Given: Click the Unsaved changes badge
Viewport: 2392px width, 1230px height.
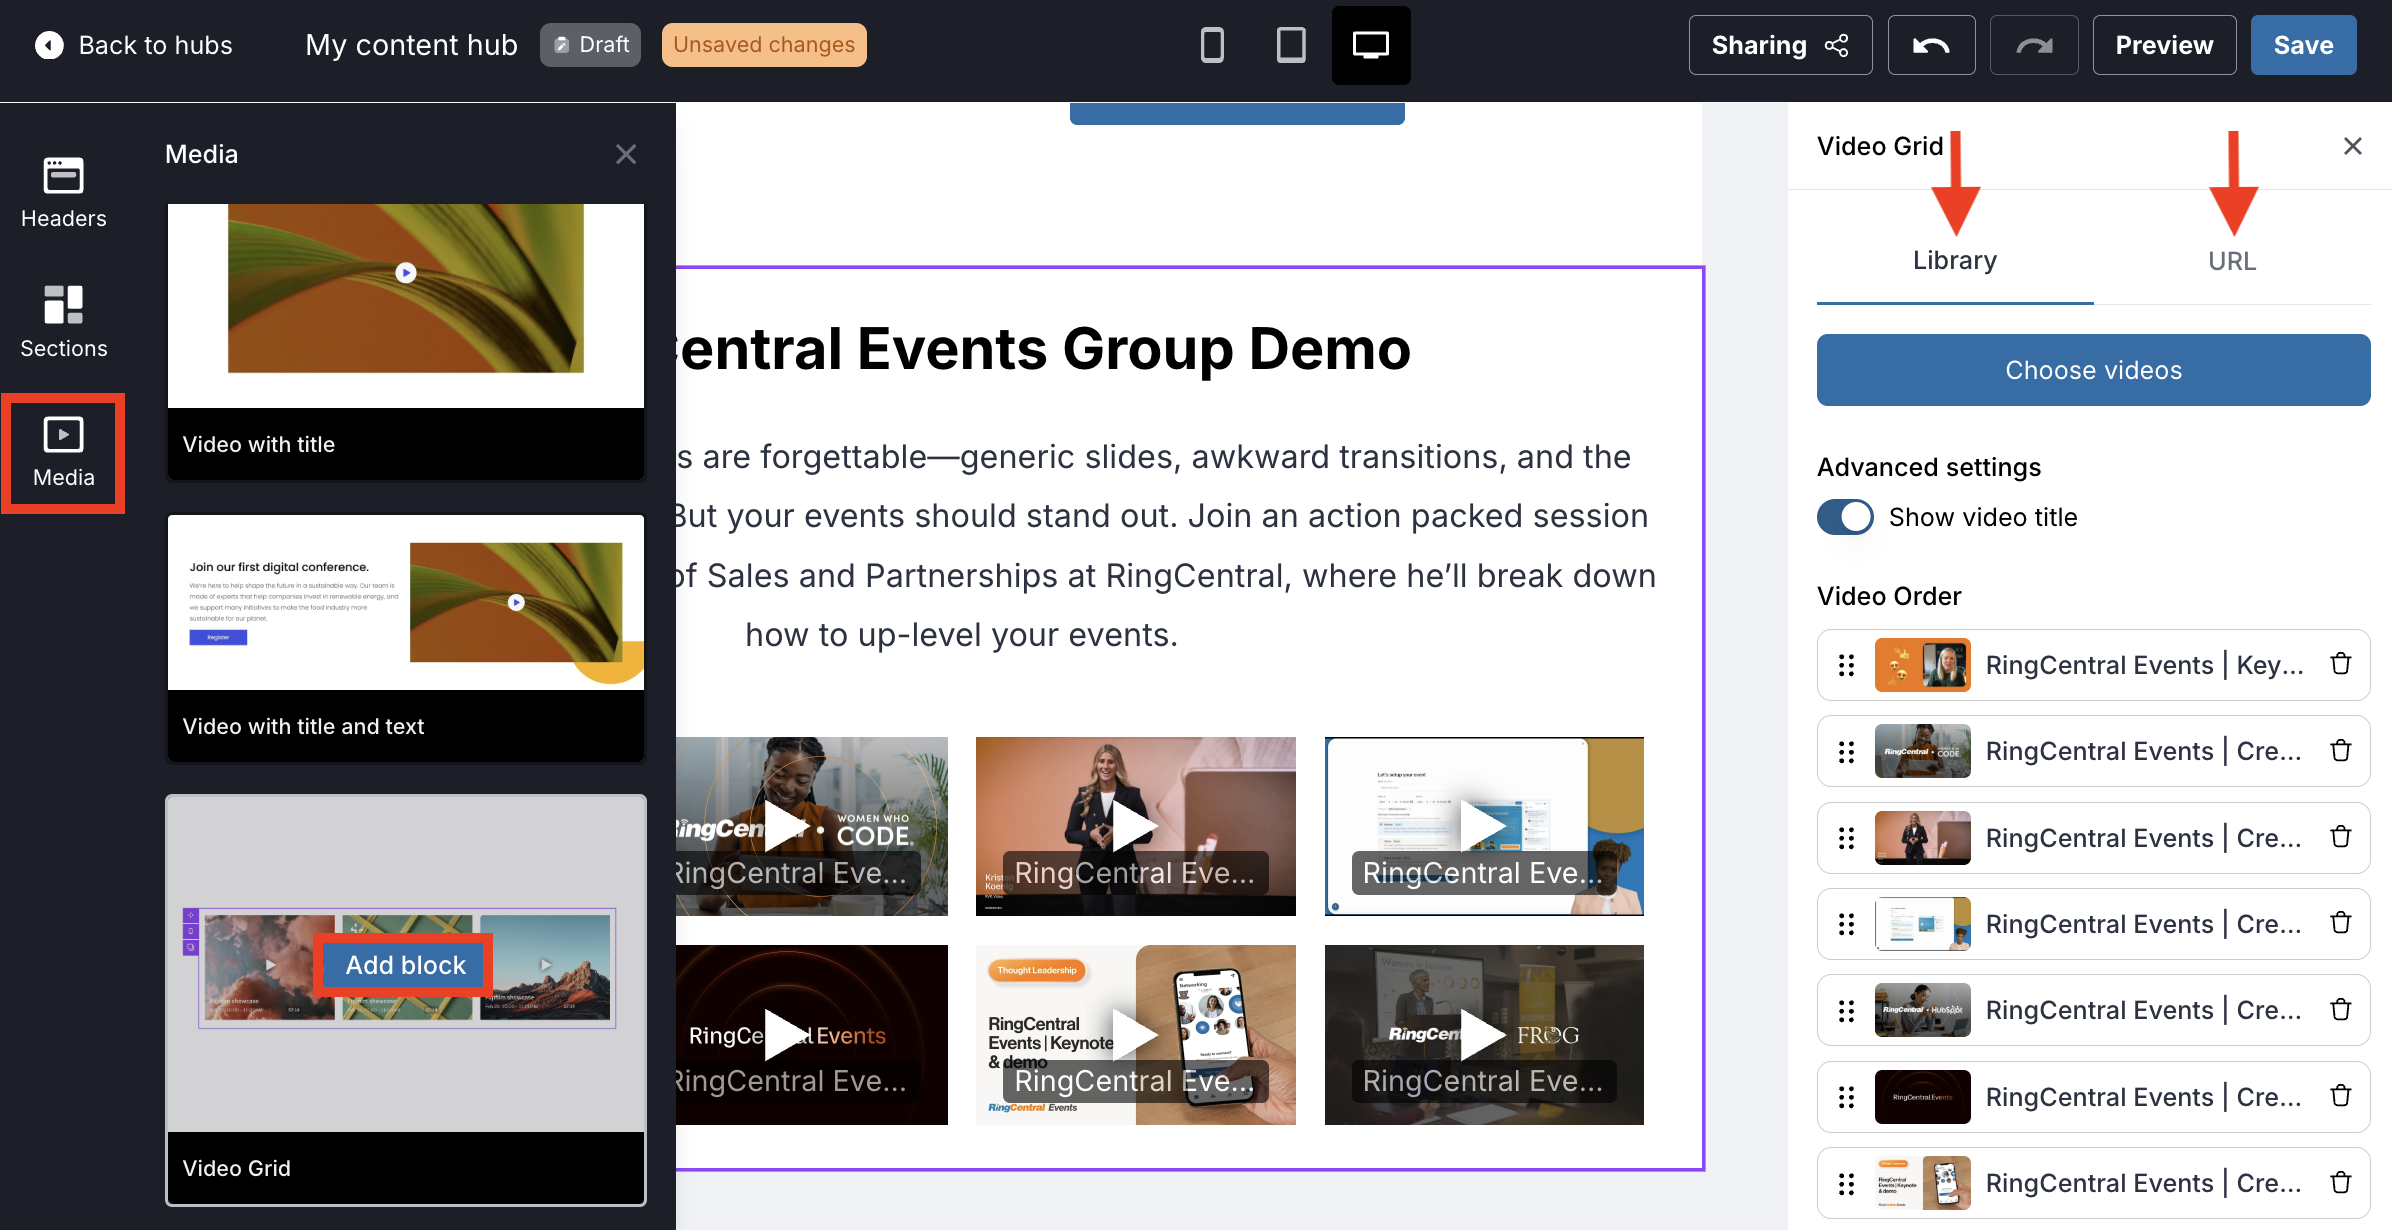Looking at the screenshot, I should pos(764,45).
